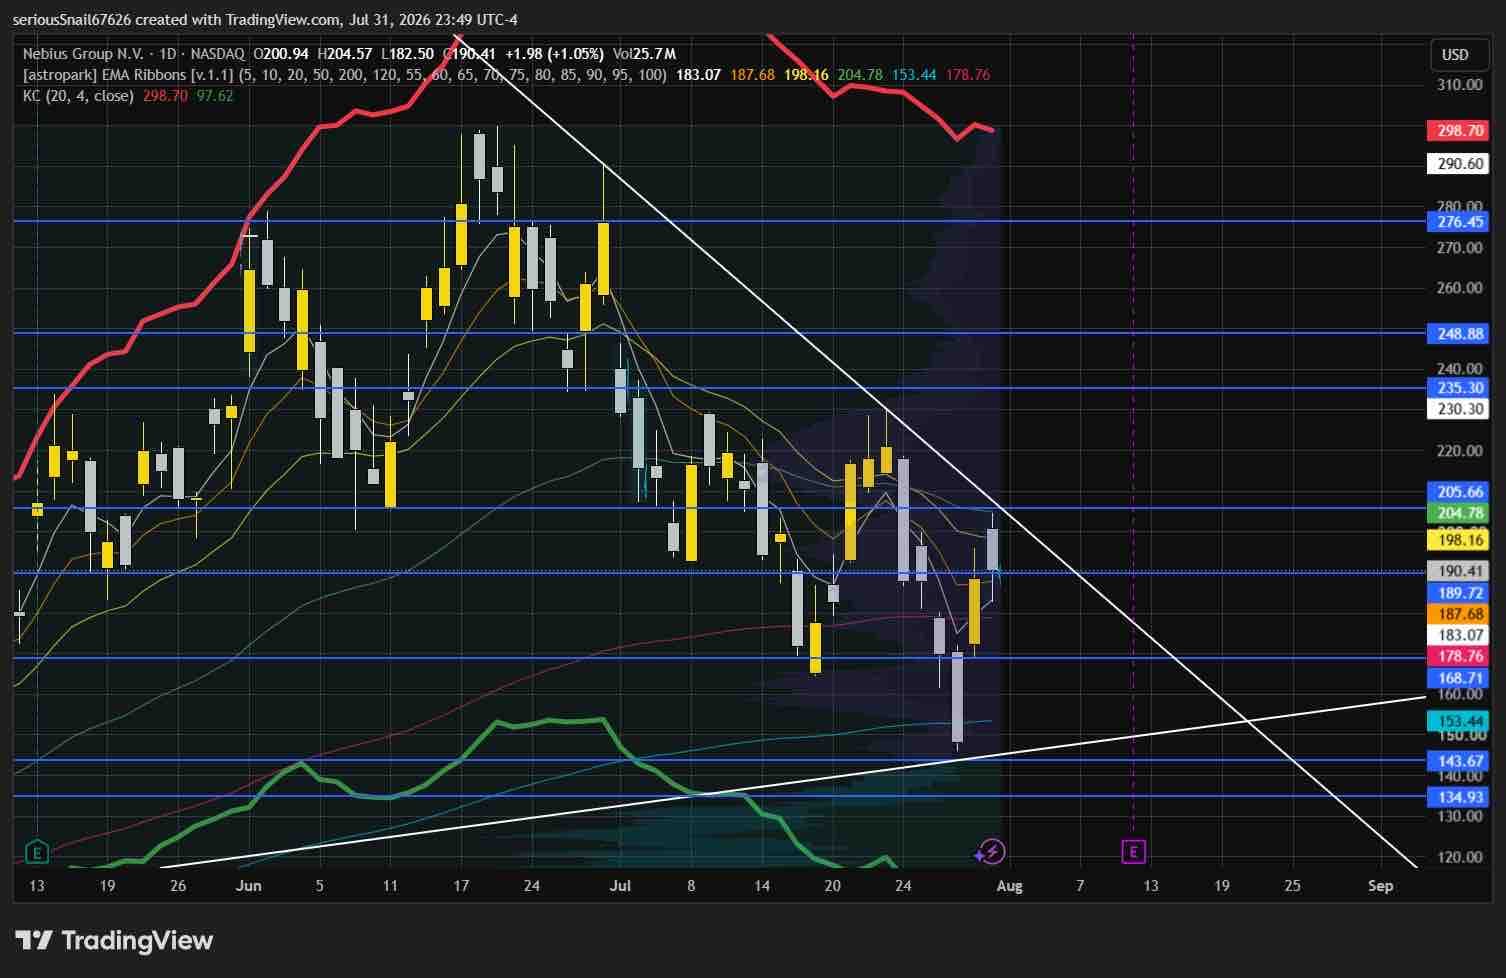Click the green 97.62 value in the KC legend
The image size is (1506, 978).
tap(214, 96)
